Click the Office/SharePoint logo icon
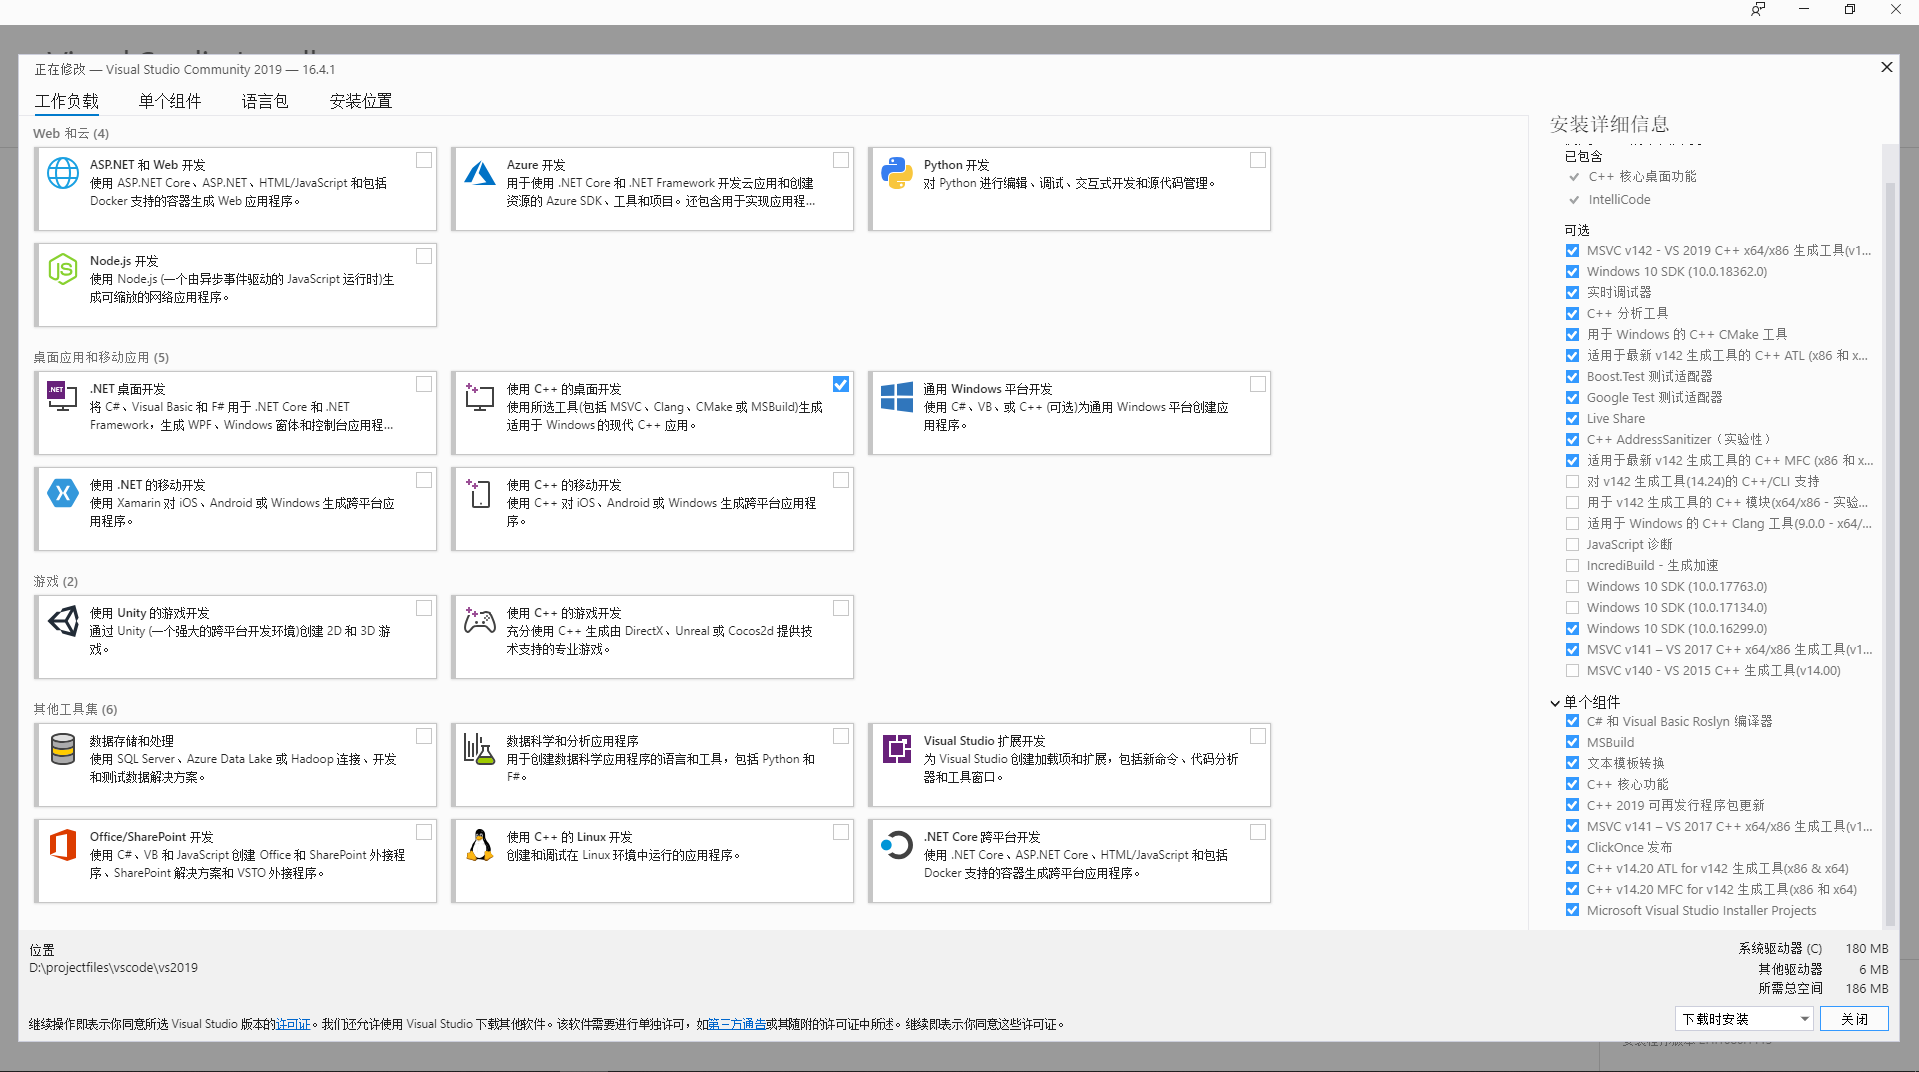 point(63,845)
